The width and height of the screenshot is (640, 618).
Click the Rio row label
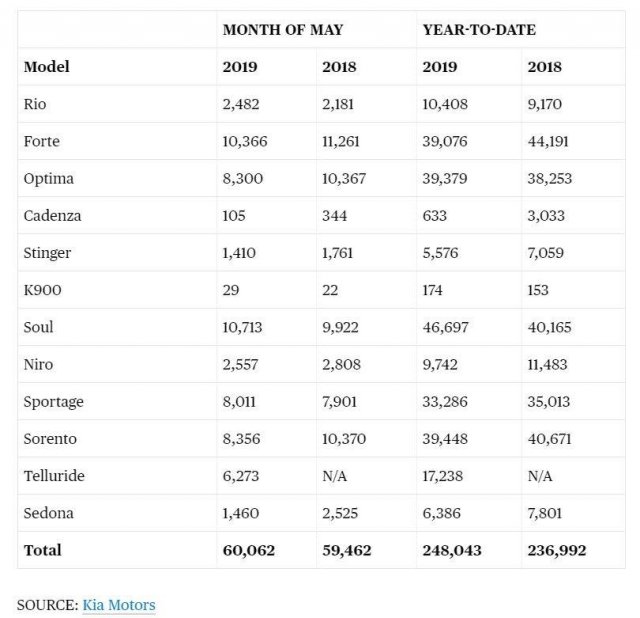pyautogui.click(x=35, y=104)
